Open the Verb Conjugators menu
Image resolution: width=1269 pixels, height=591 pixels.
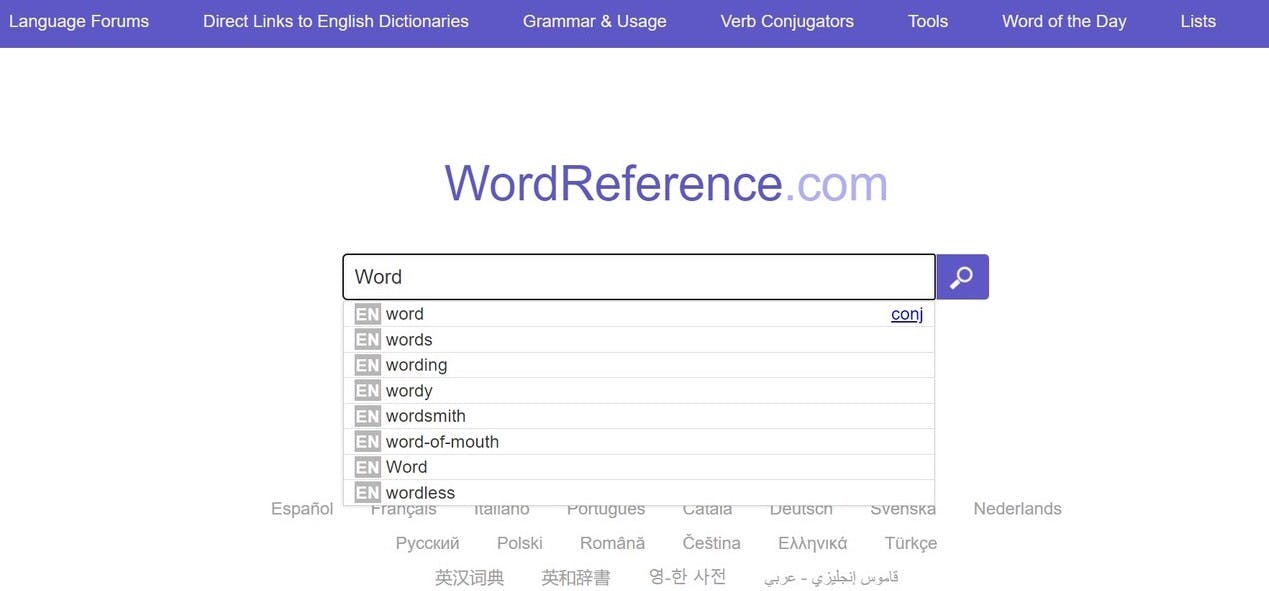[787, 21]
